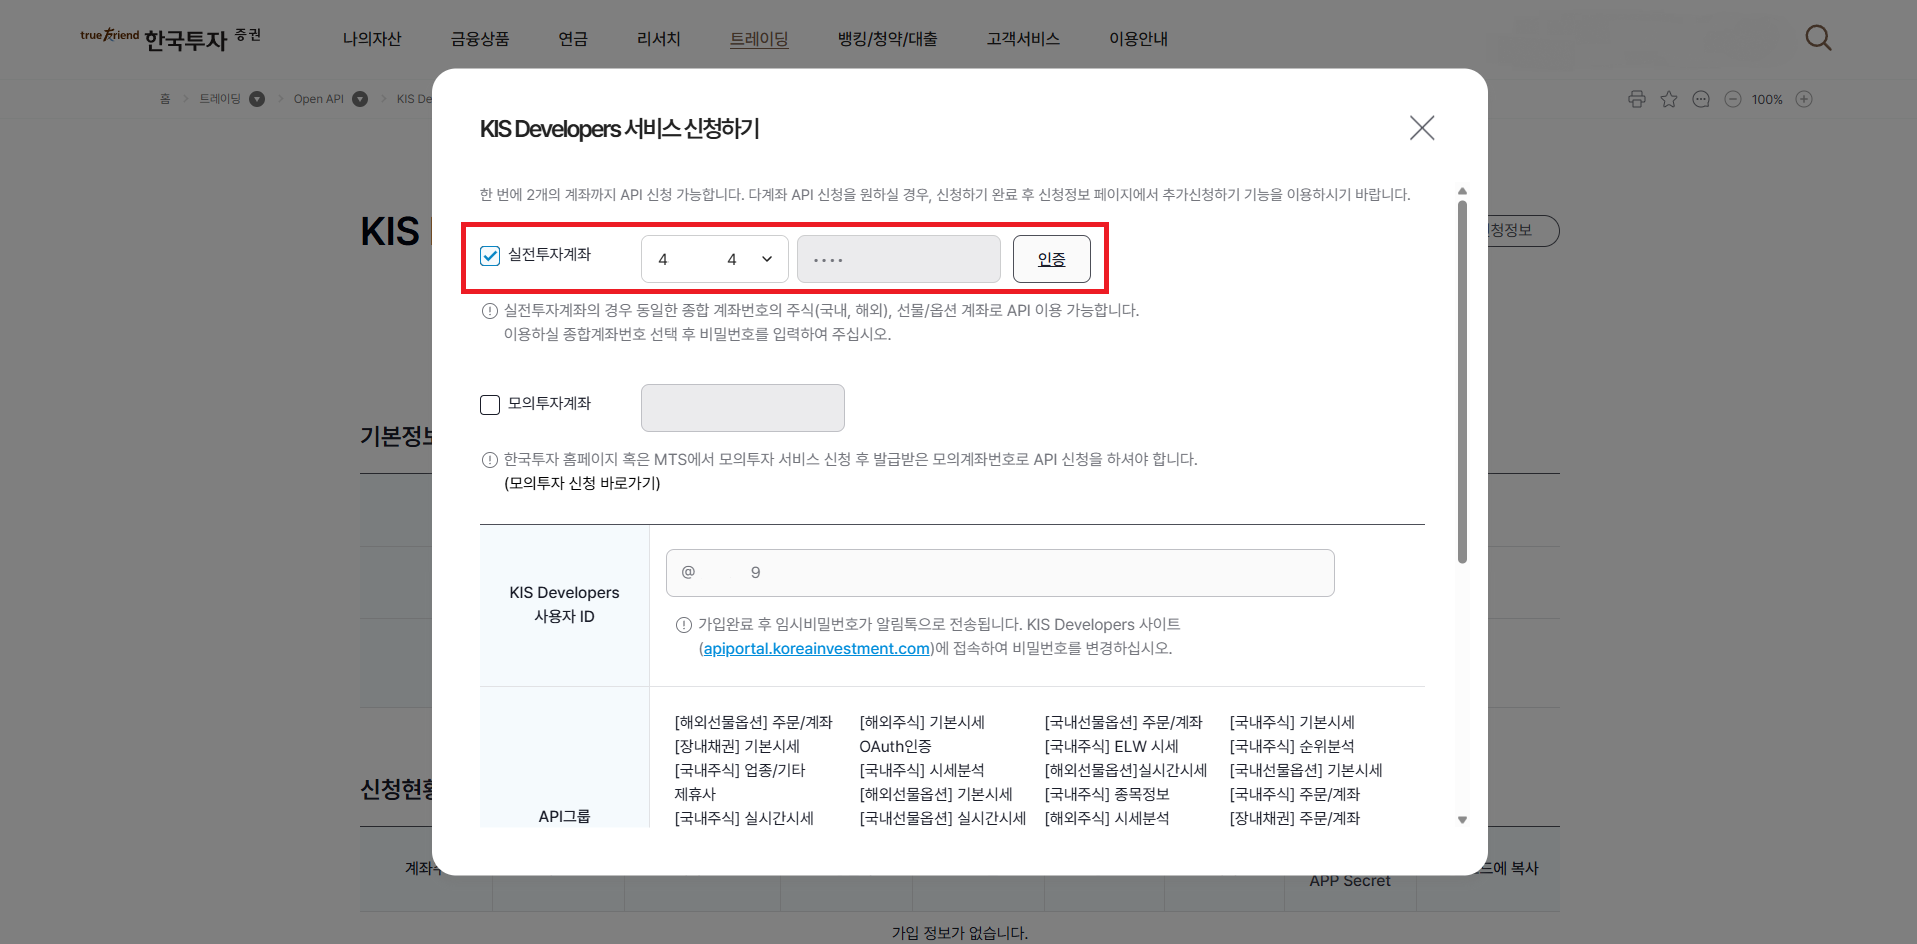Click the [해외주식] 기본시세 API group text

pyautogui.click(x=922, y=722)
